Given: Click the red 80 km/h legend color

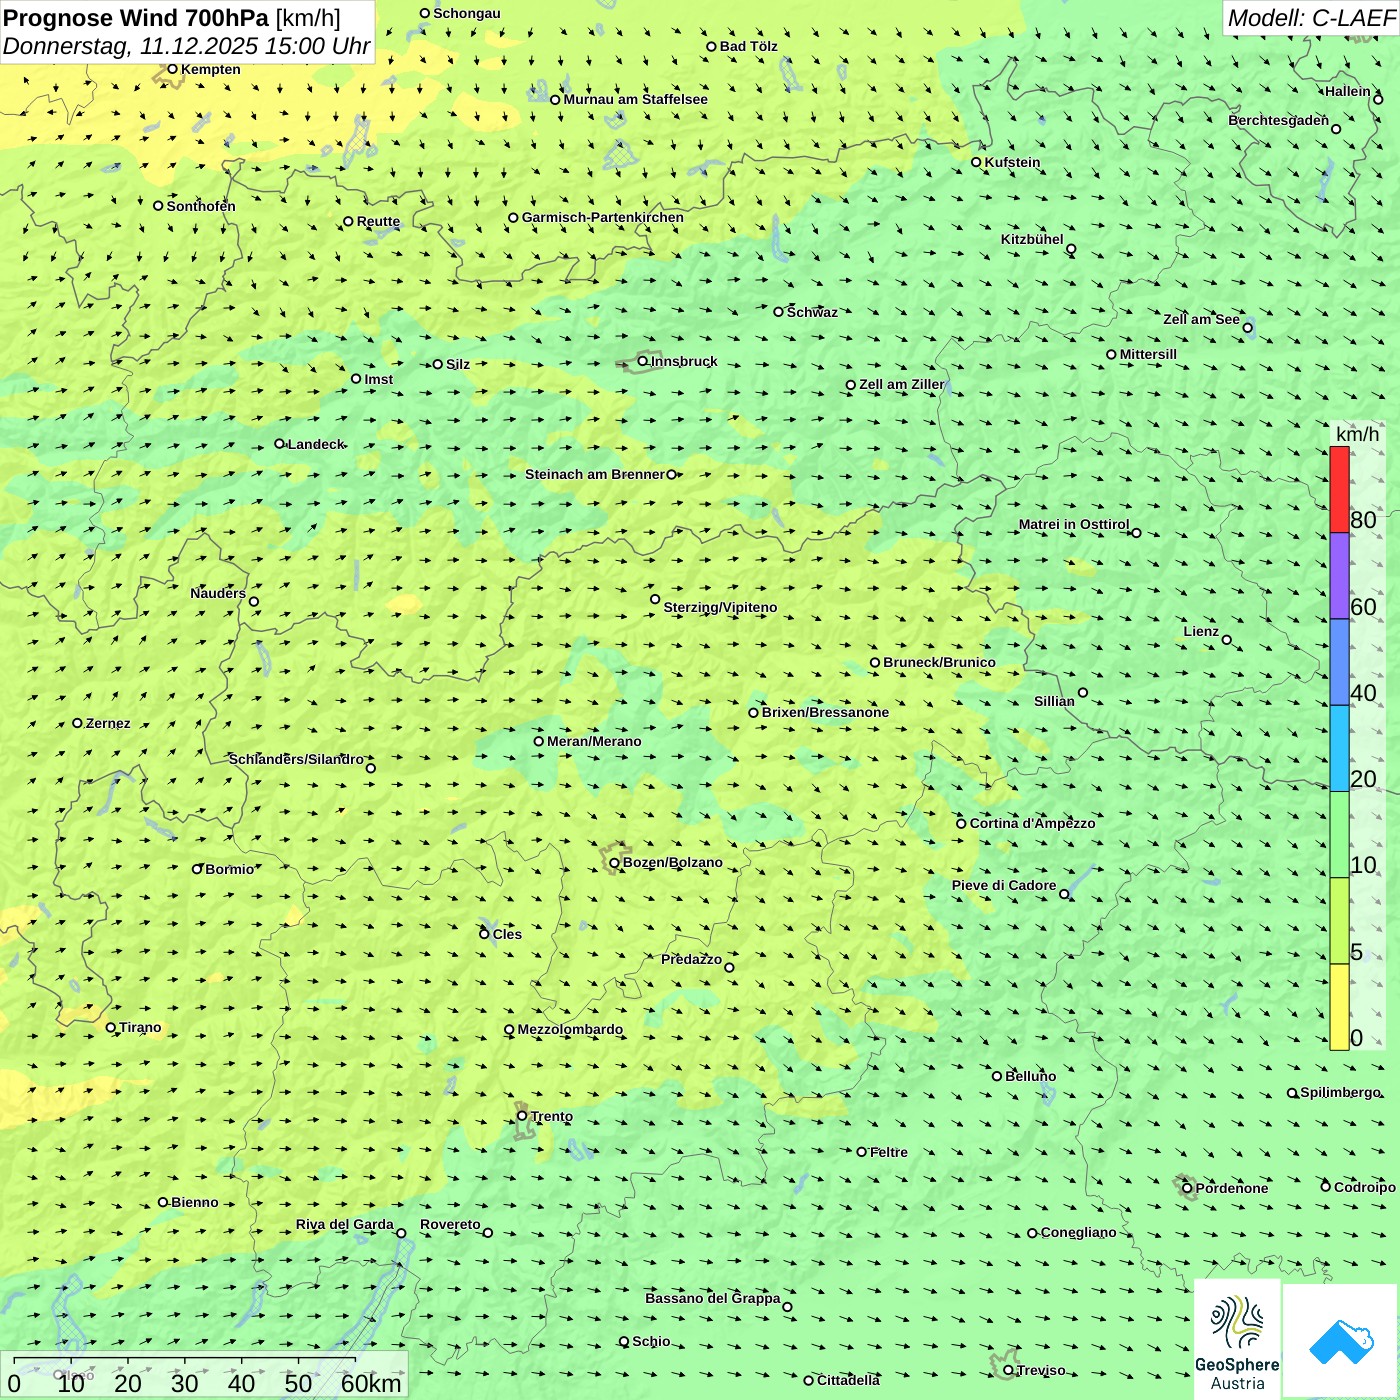Looking at the screenshot, I should coord(1339,490).
